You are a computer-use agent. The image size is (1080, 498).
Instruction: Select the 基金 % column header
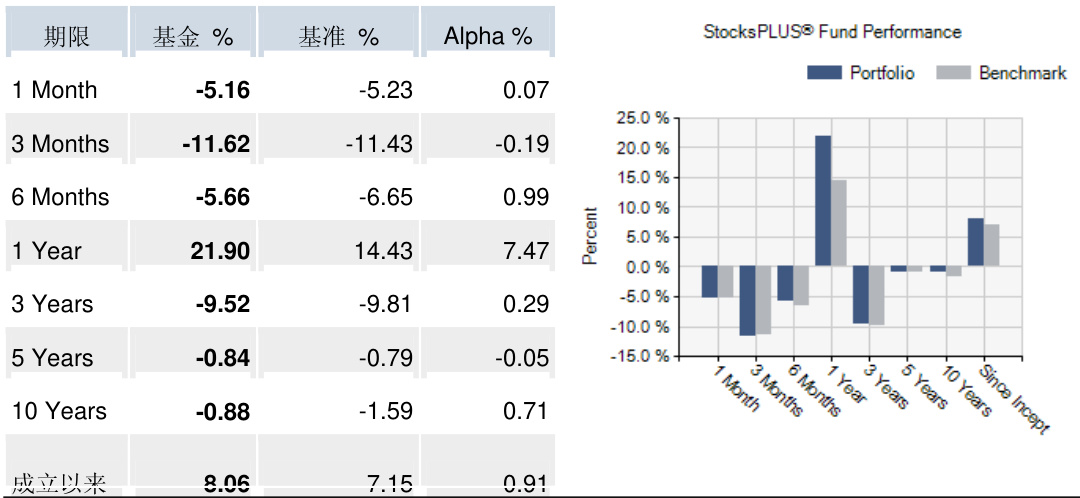tap(193, 37)
